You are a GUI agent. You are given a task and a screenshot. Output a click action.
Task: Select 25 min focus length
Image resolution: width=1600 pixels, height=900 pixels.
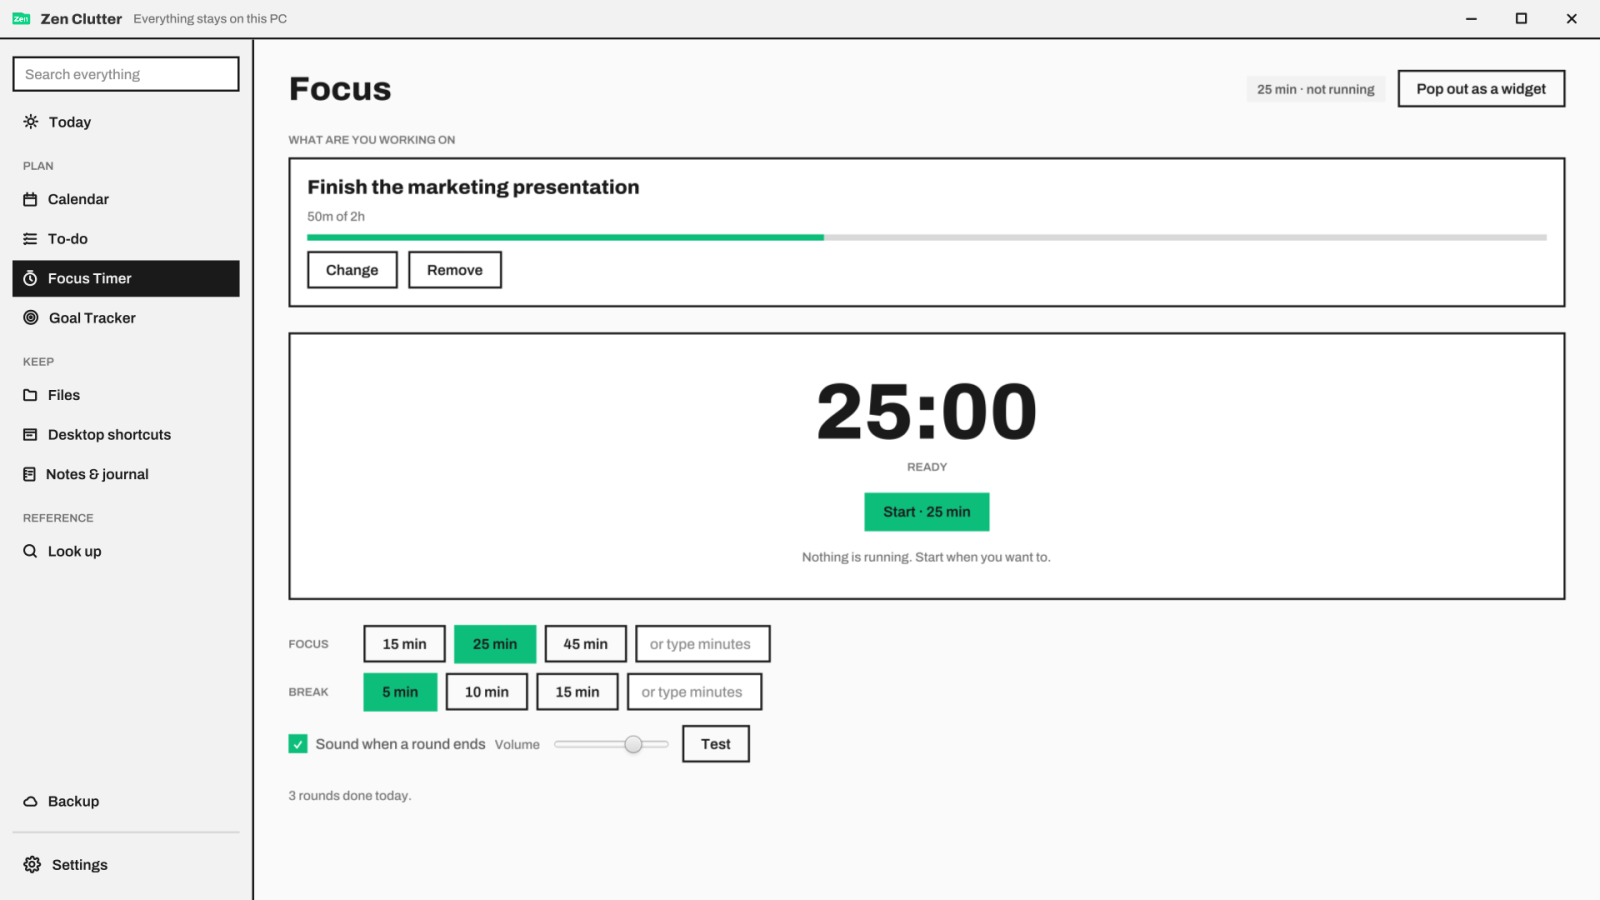point(495,644)
